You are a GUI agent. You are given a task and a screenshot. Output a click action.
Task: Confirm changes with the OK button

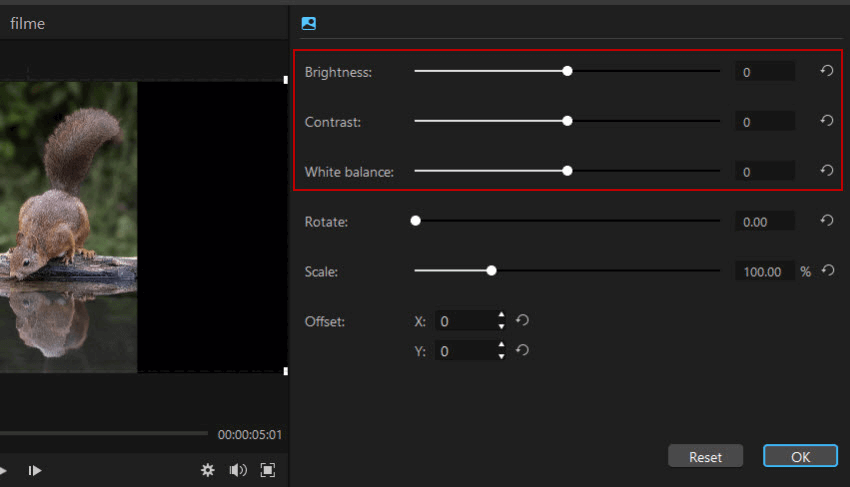[x=800, y=456]
